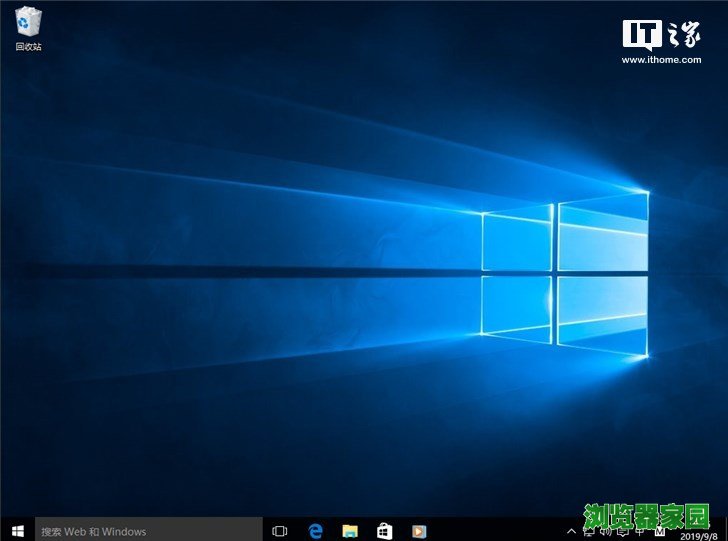Click Show Desktop strip at taskbar's far edge
Viewport: 728px width, 541px height.
tap(725, 530)
